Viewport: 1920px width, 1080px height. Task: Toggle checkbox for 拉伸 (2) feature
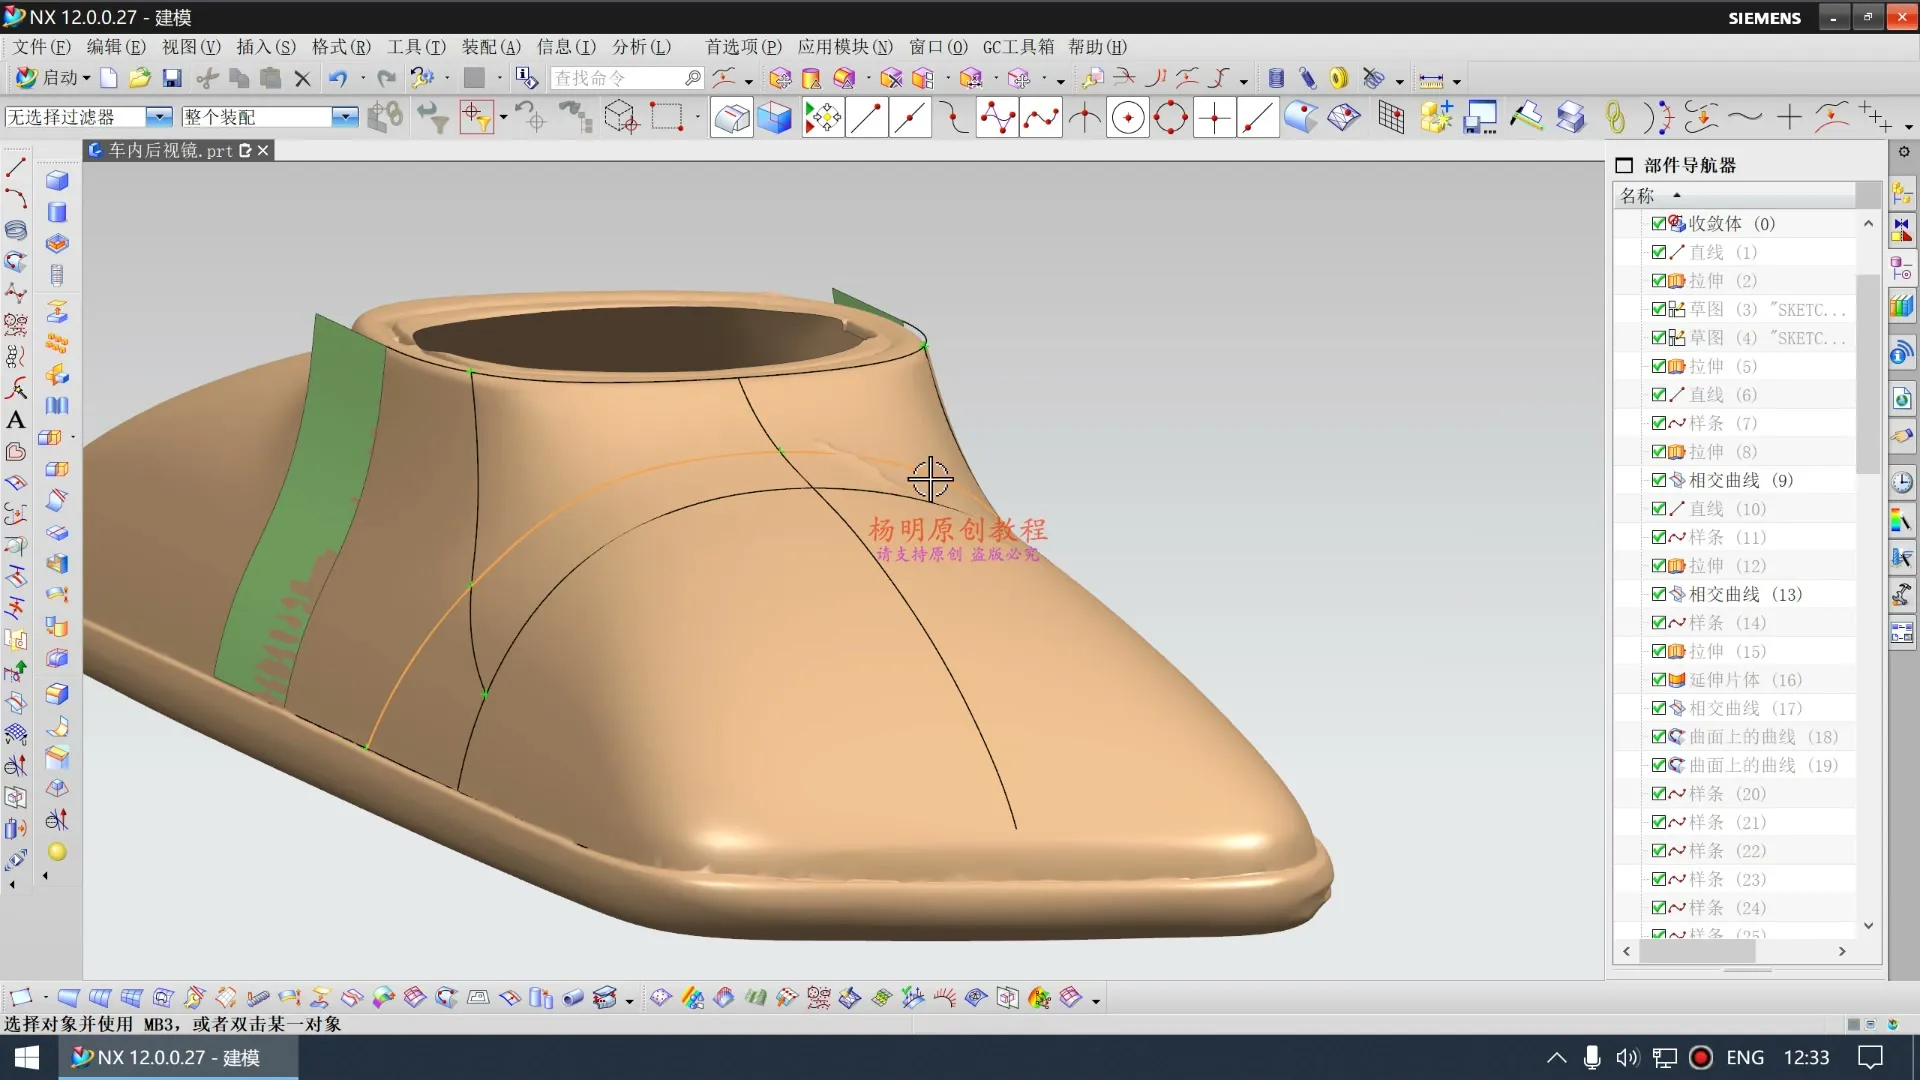(x=1659, y=281)
